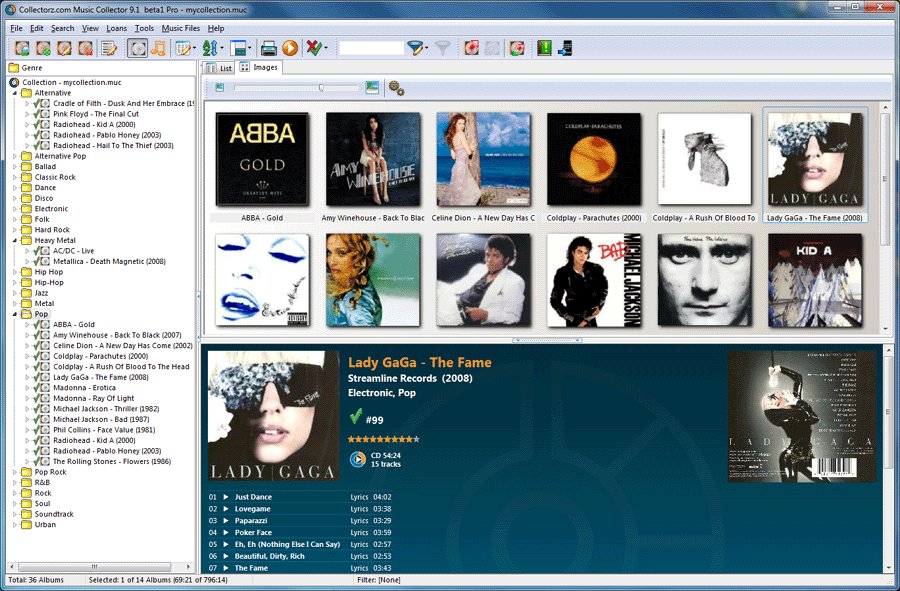Image resolution: width=900 pixels, height=591 pixels.
Task: Open the Edit Multiple Albums notepad icon
Action: (x=108, y=48)
